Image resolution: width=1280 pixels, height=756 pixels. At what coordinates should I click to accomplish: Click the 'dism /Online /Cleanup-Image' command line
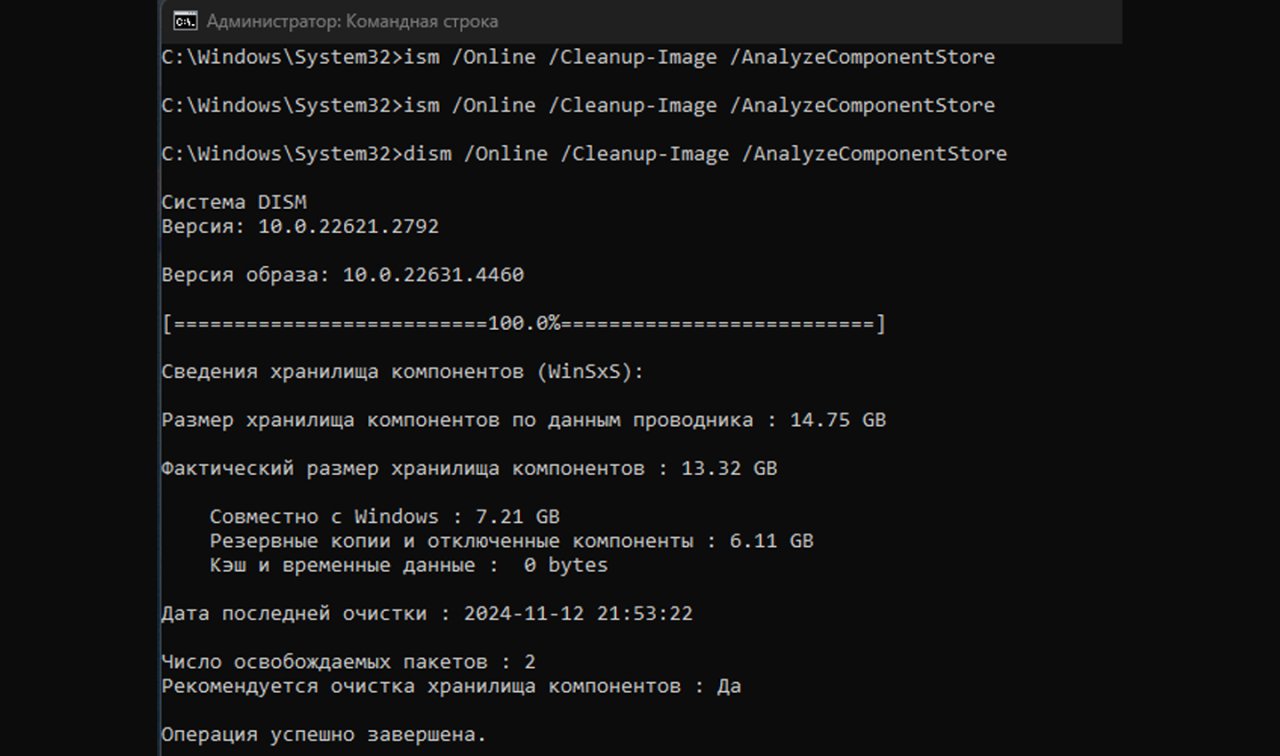tap(584, 153)
